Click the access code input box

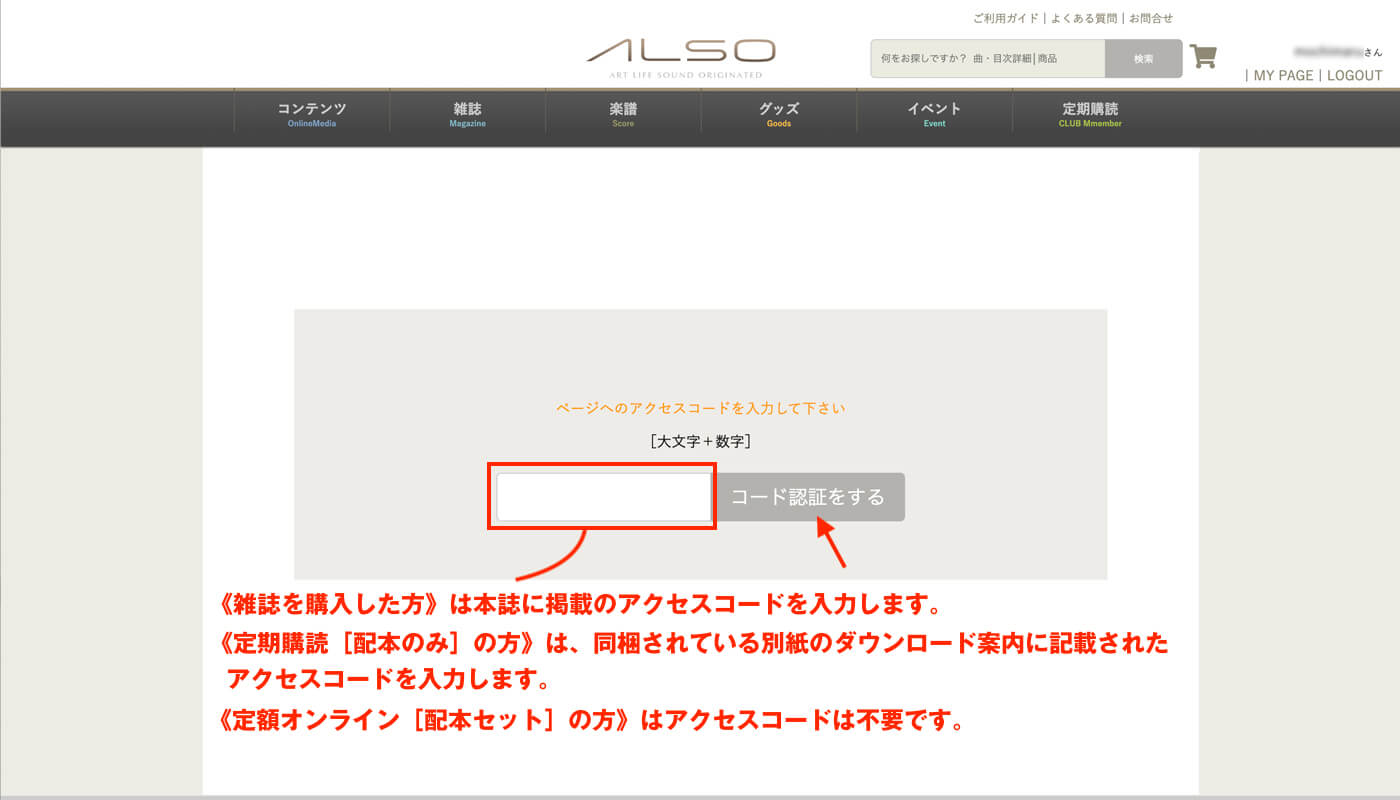[603, 497]
